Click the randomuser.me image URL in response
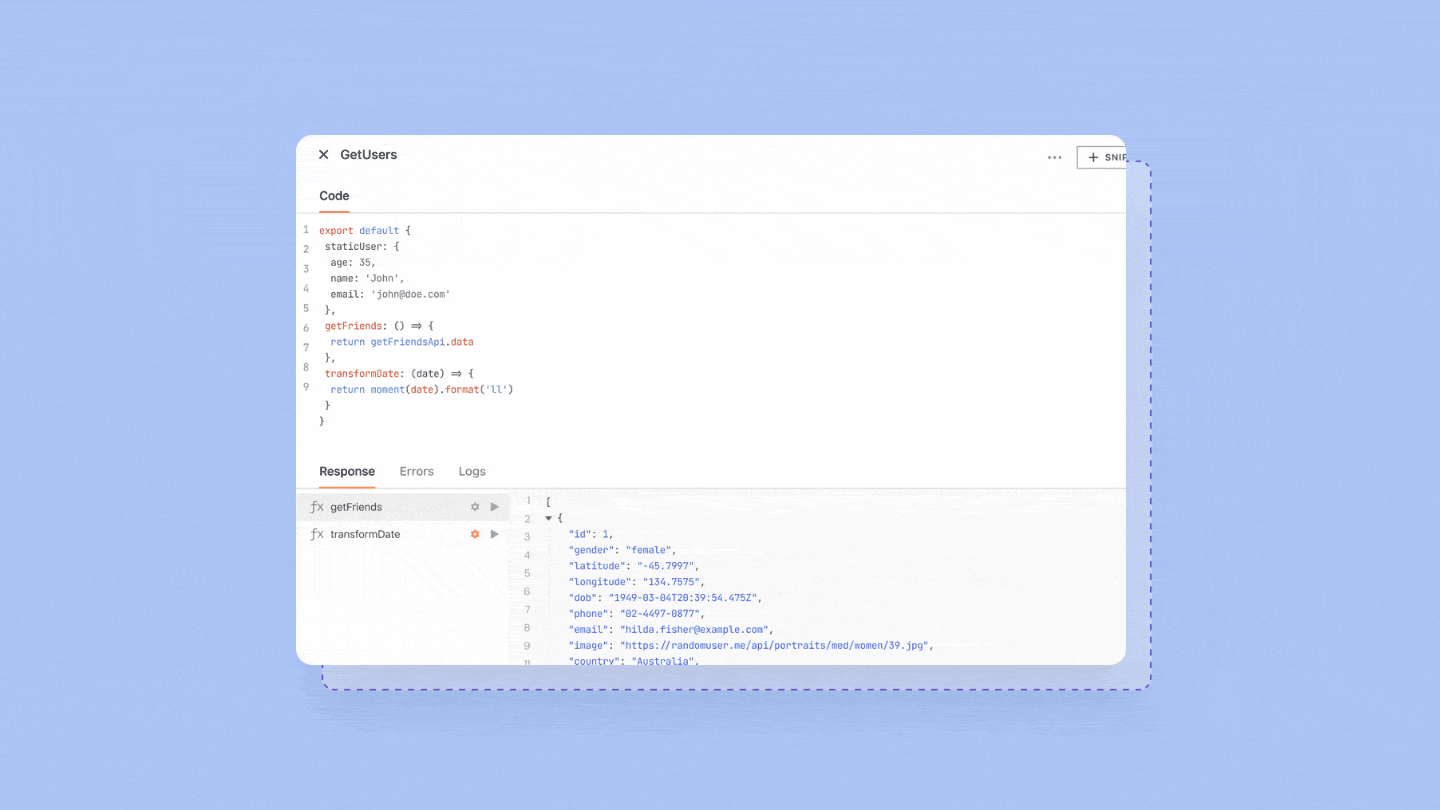The width and height of the screenshot is (1440, 810). point(775,646)
